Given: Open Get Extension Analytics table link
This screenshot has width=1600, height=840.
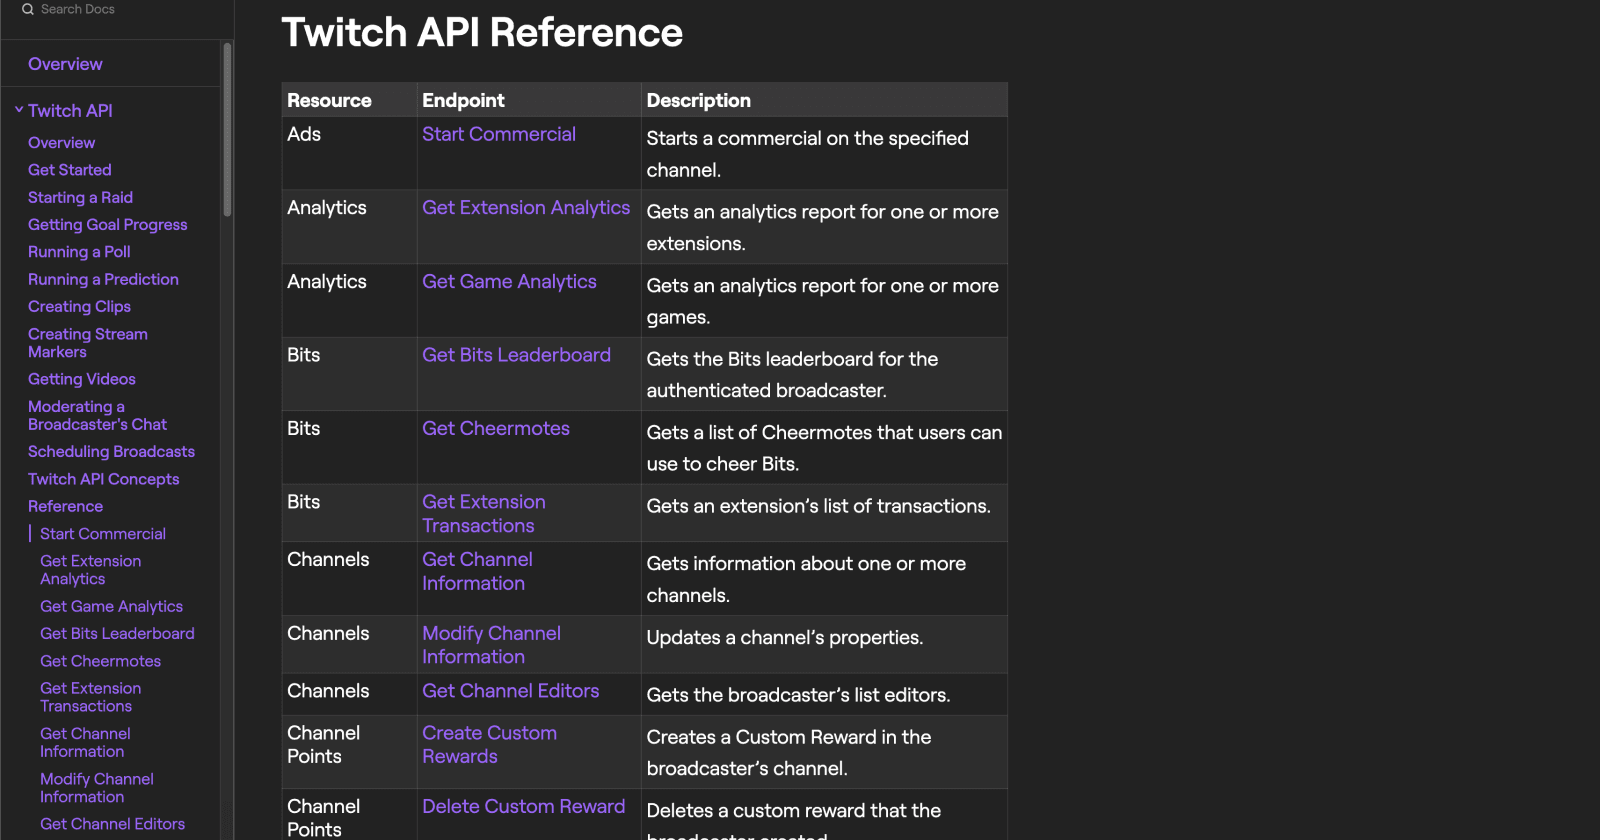Looking at the screenshot, I should tap(526, 208).
